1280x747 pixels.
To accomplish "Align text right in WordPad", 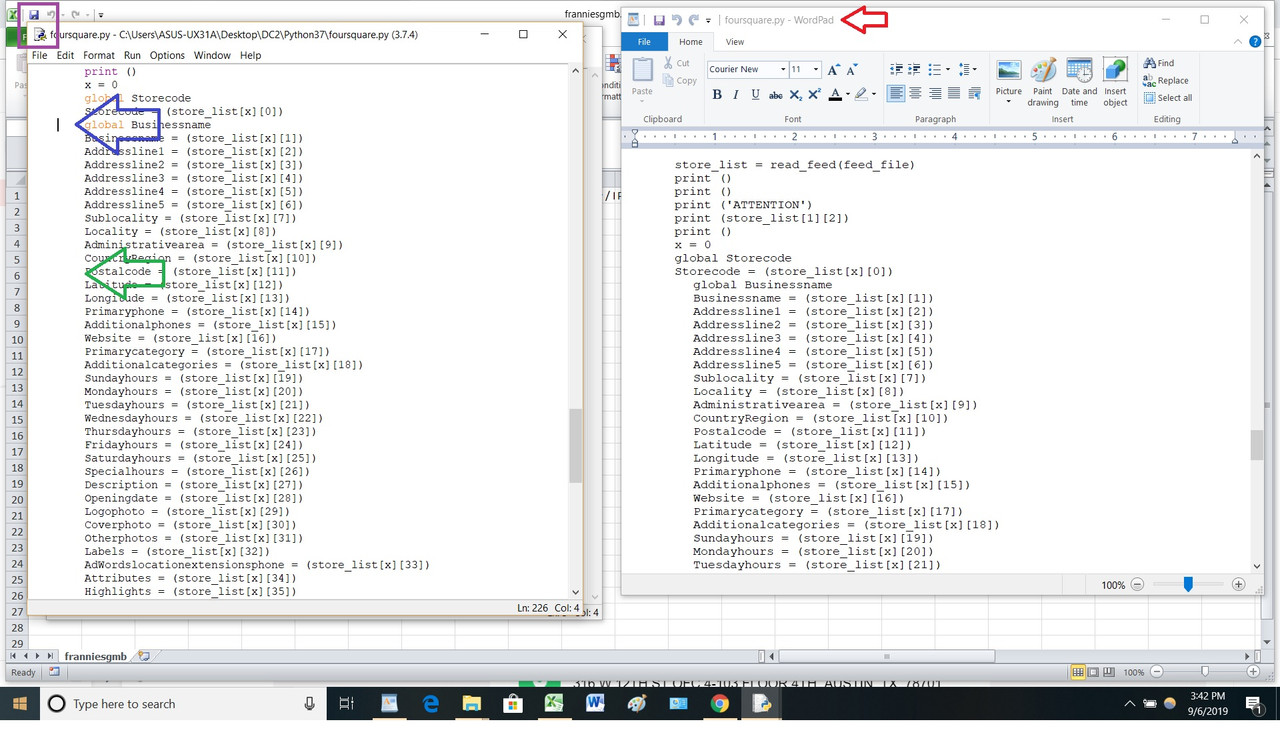I will pos(935,94).
